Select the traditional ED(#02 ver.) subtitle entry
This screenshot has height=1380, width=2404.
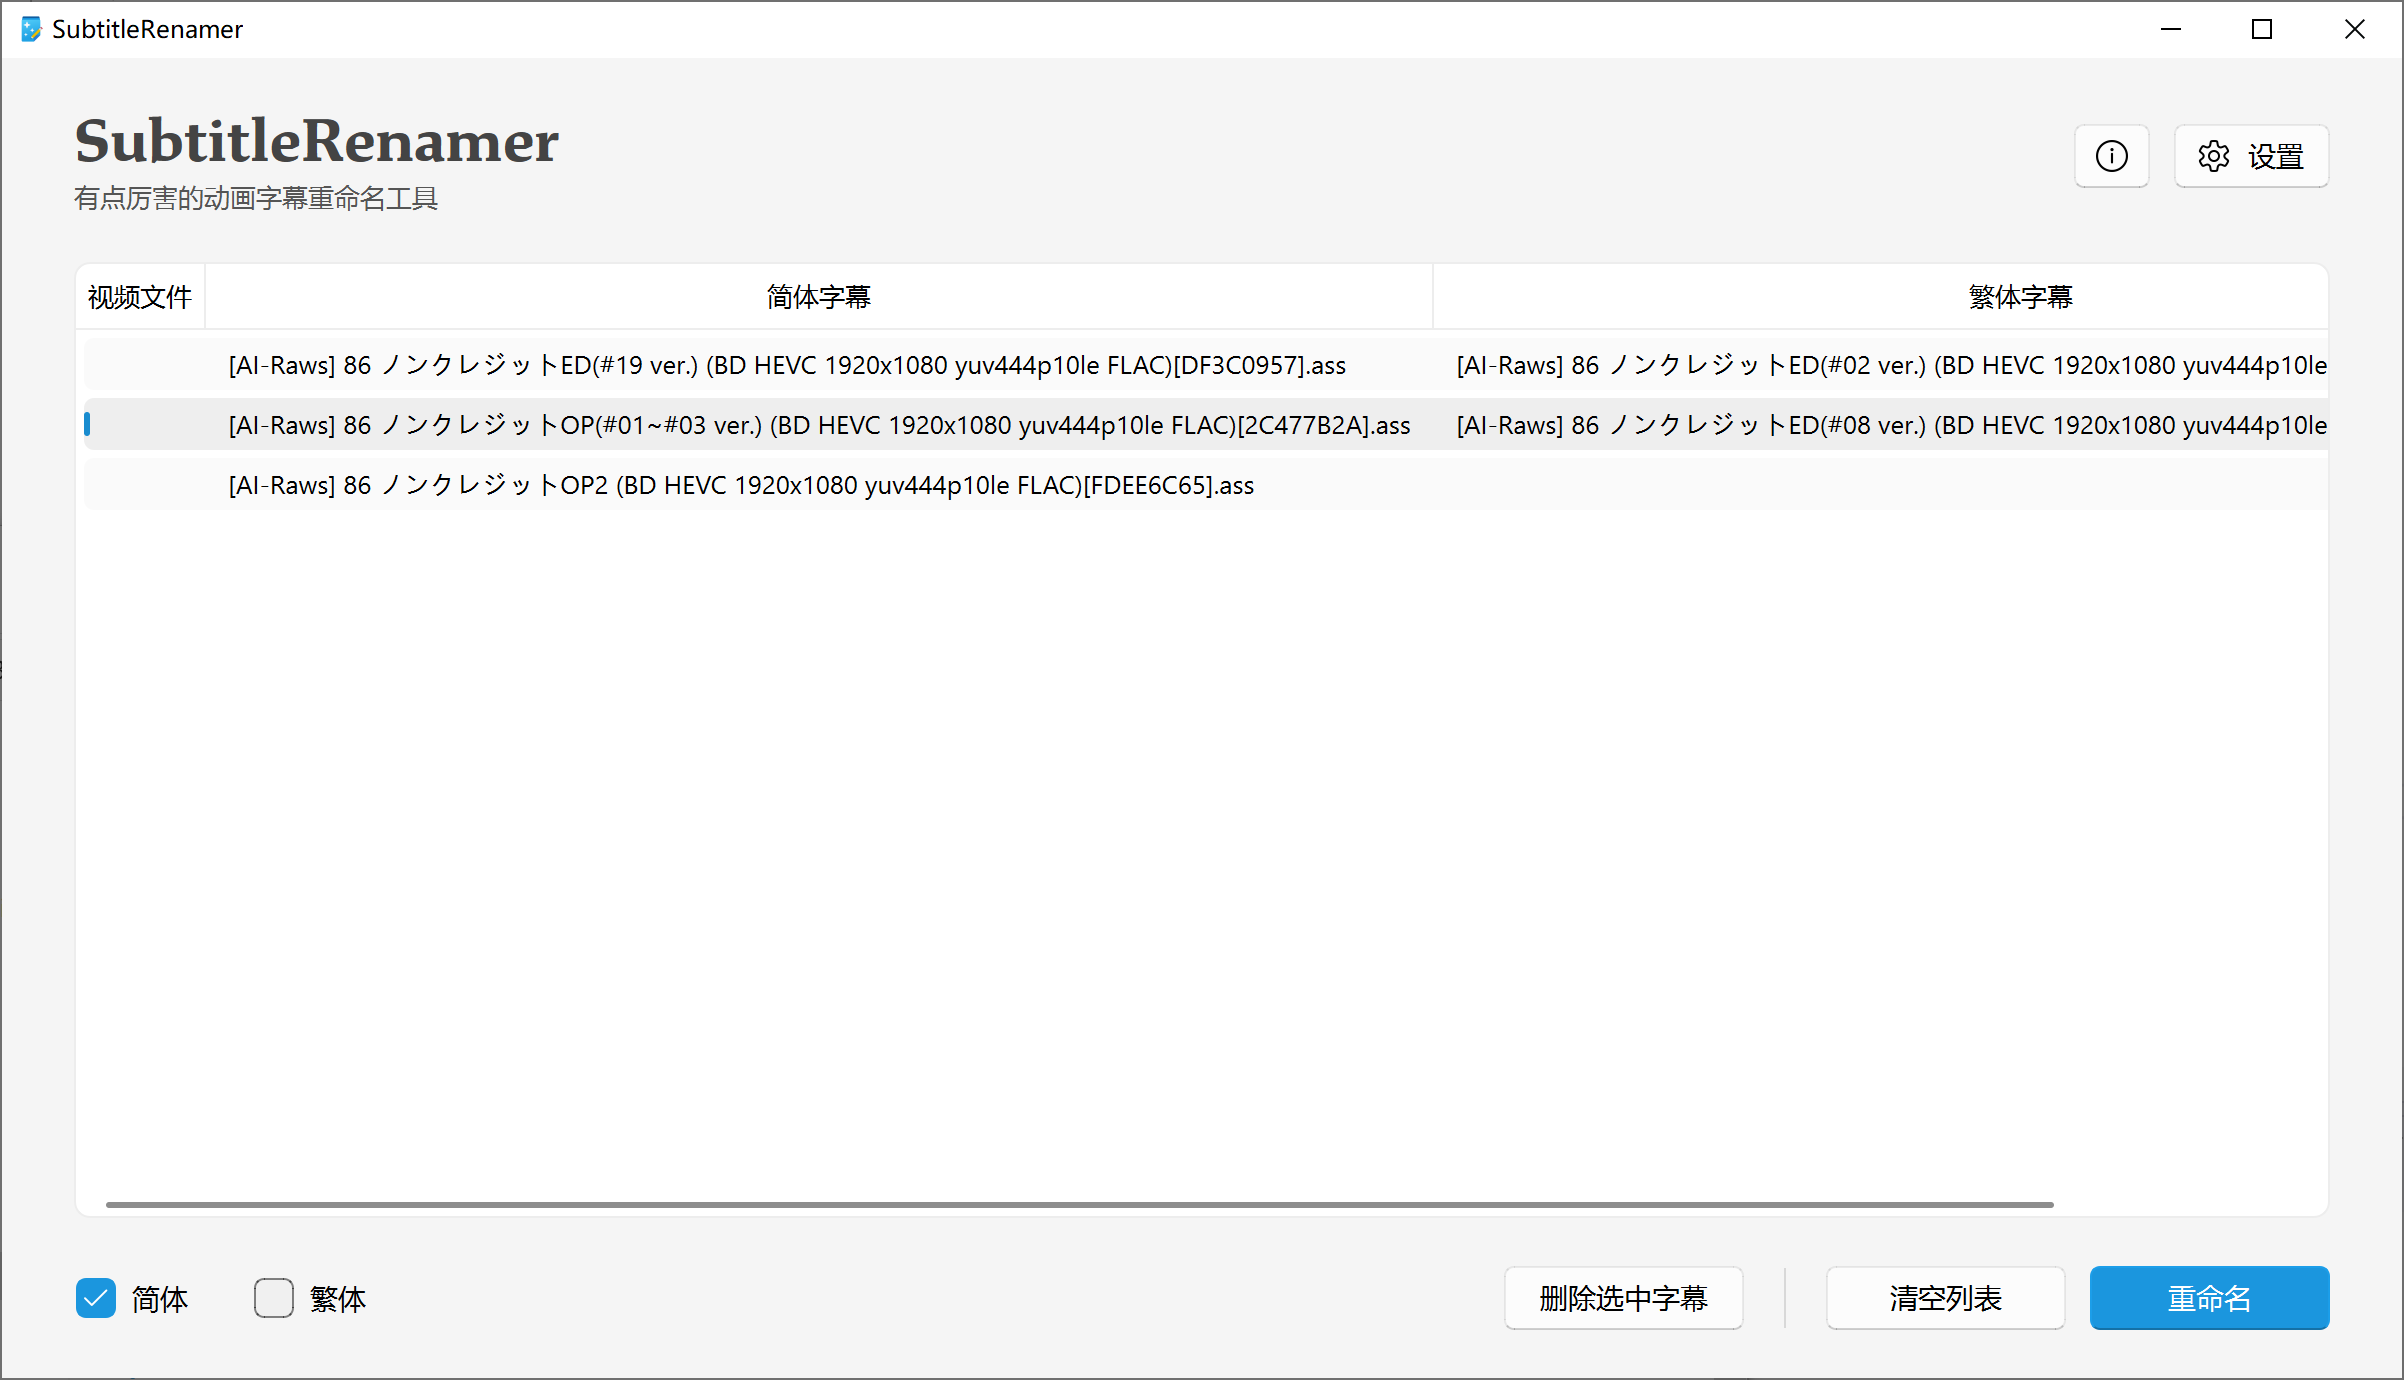1890,365
